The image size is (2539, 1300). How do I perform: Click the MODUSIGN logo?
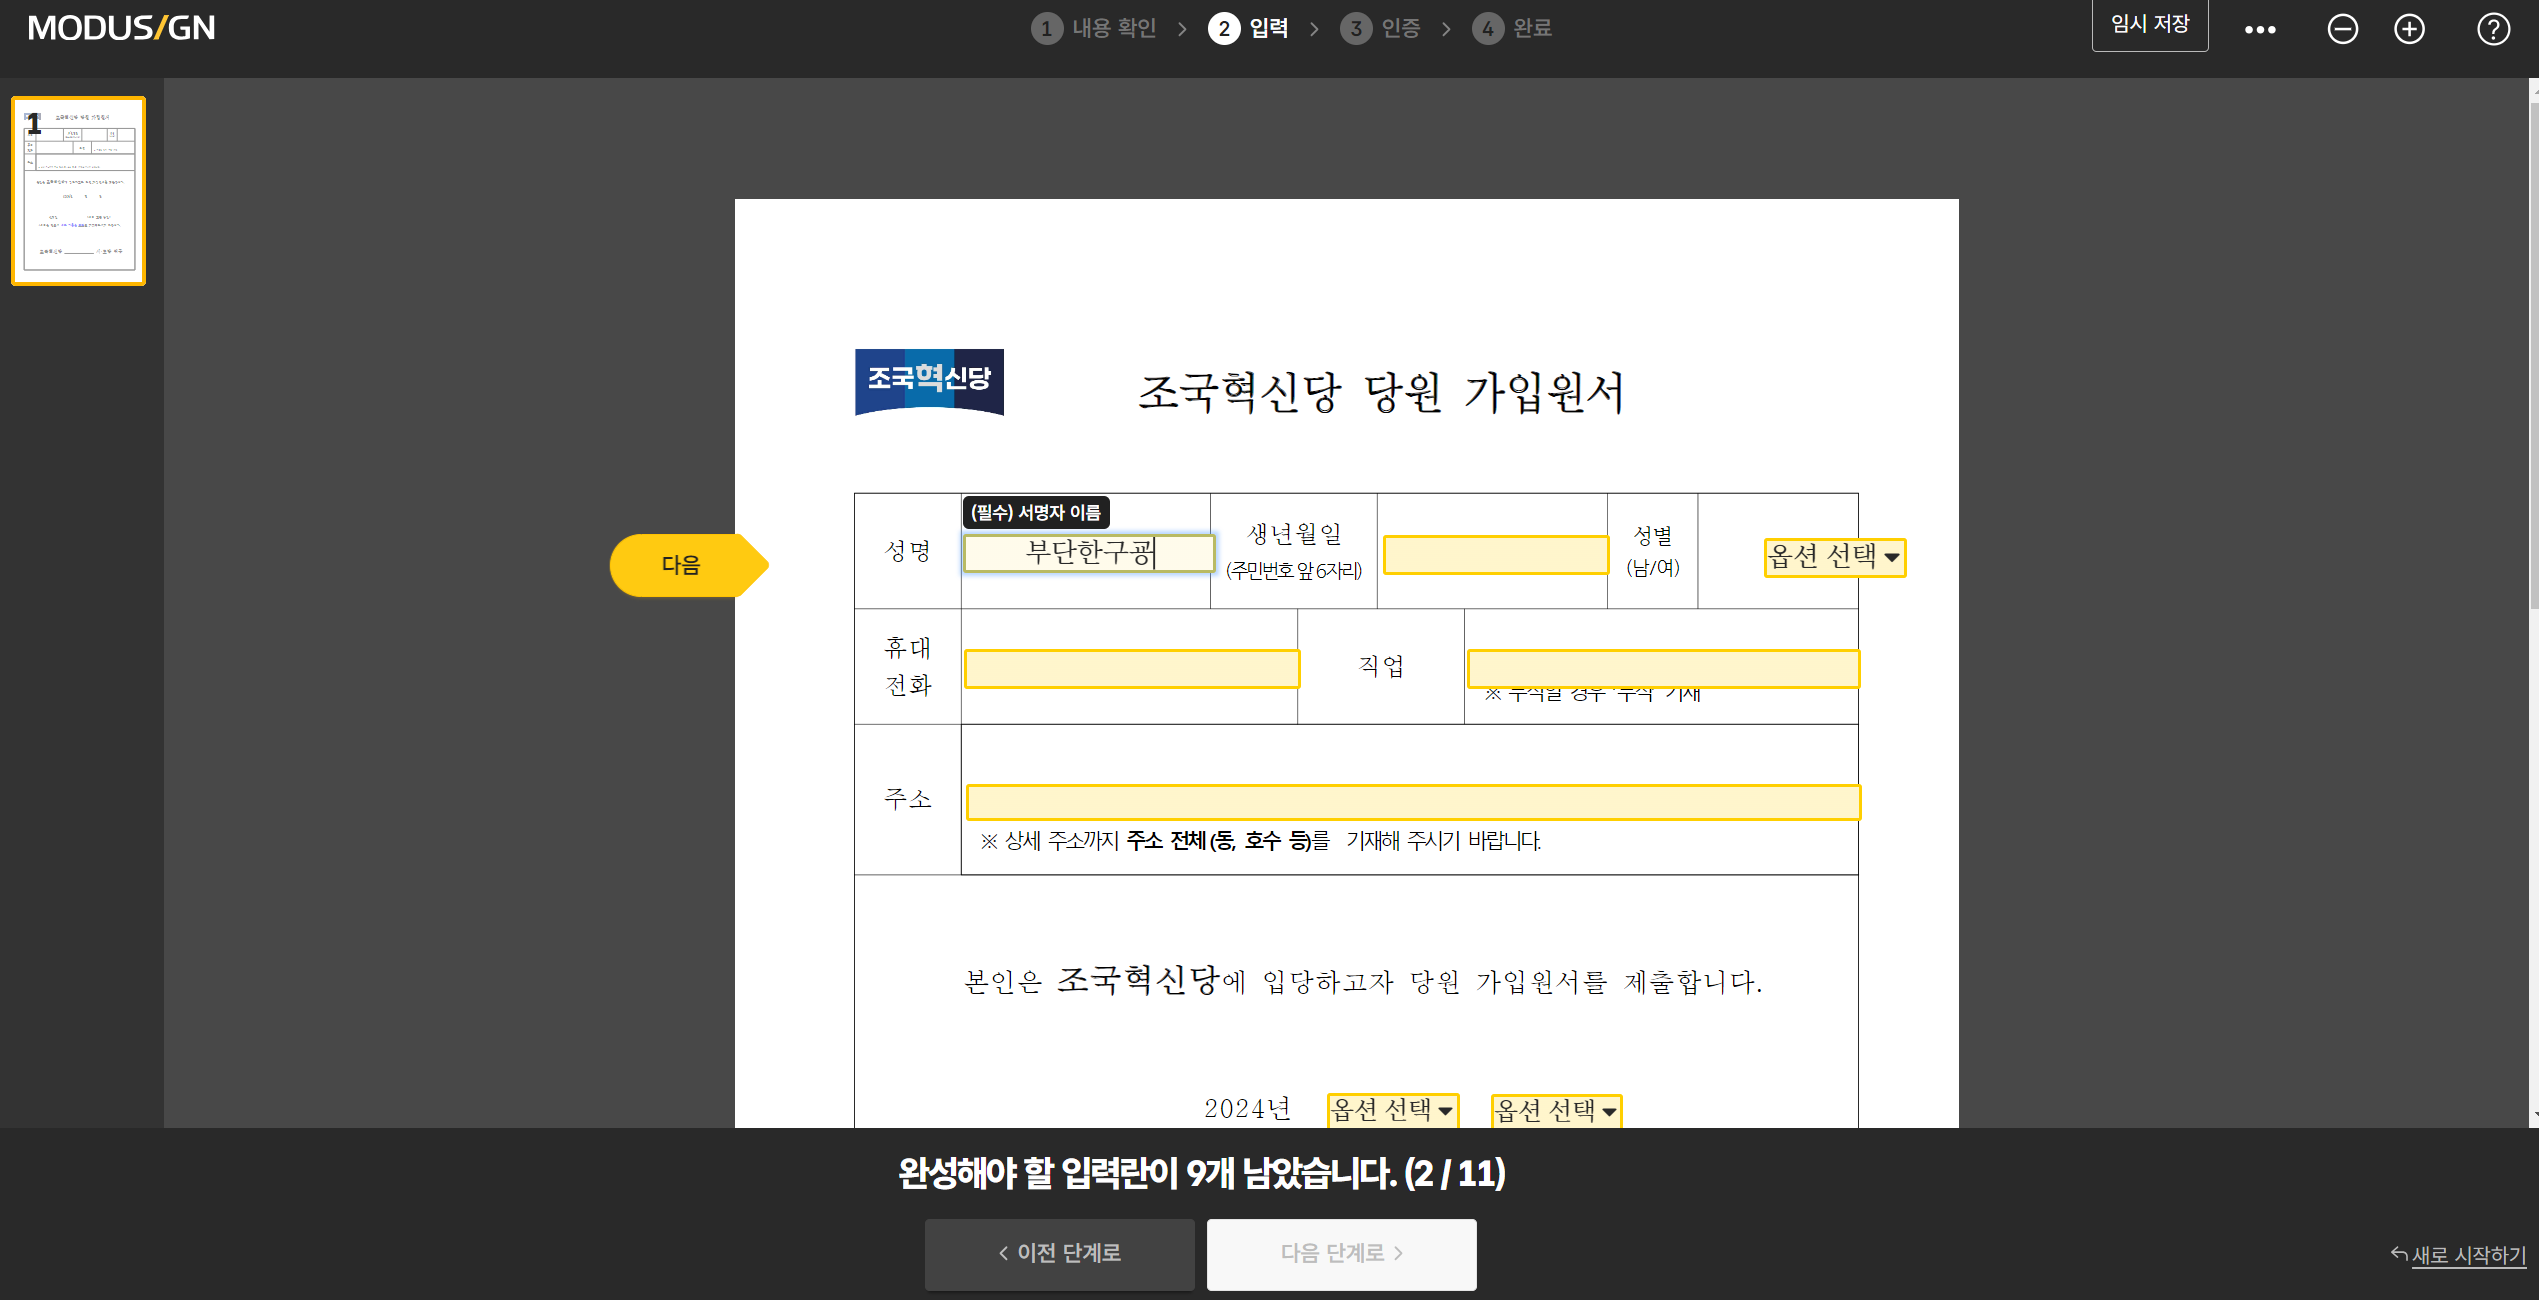click(x=120, y=27)
